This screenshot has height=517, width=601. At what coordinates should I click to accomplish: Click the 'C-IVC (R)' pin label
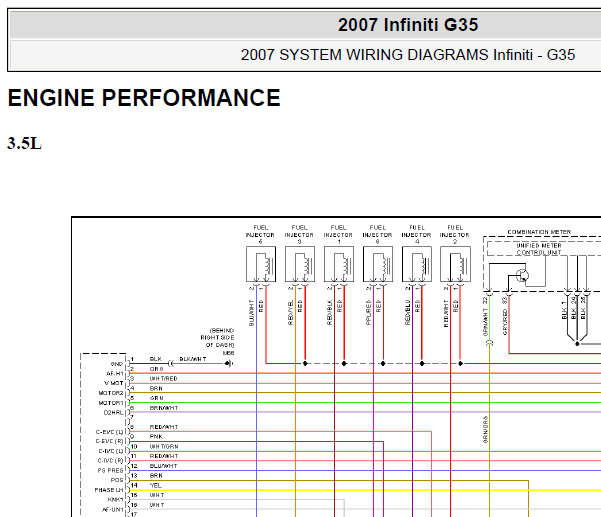(x=111, y=460)
